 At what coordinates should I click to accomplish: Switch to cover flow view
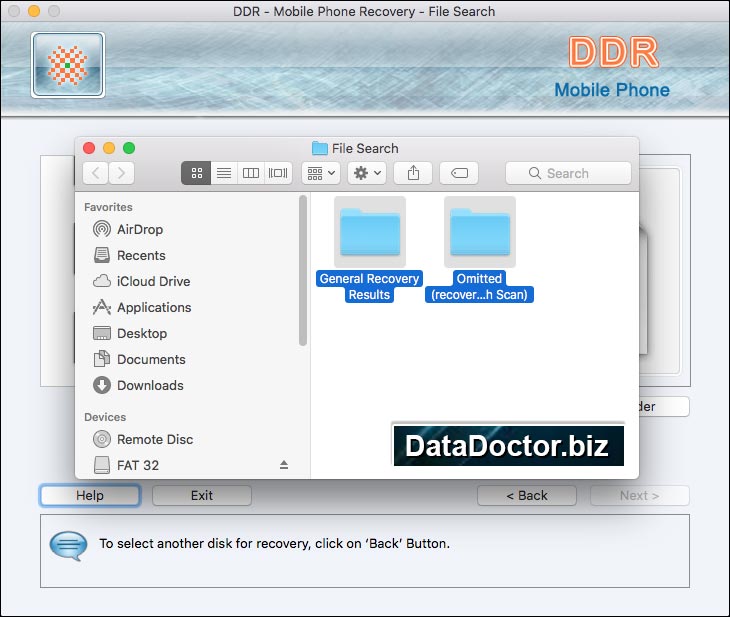pos(278,173)
